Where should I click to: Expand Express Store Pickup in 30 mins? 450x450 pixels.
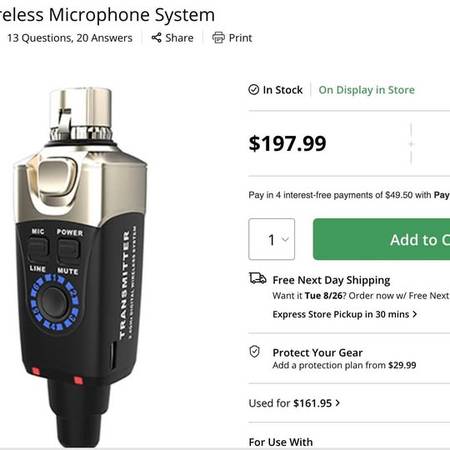345,314
